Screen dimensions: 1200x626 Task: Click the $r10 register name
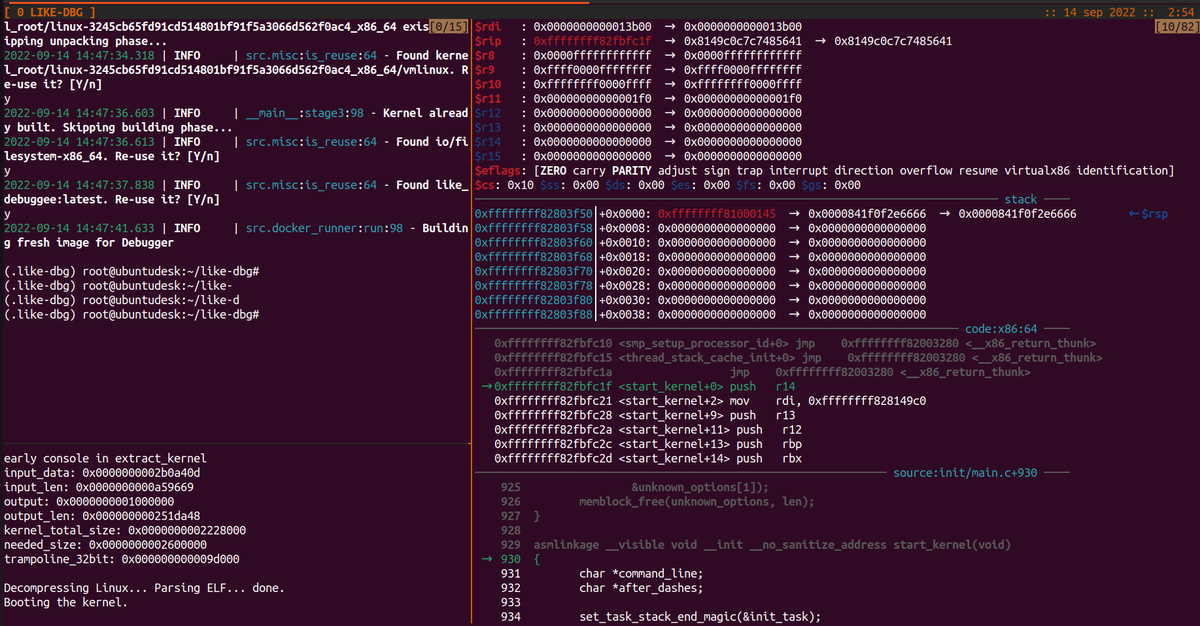(x=488, y=84)
